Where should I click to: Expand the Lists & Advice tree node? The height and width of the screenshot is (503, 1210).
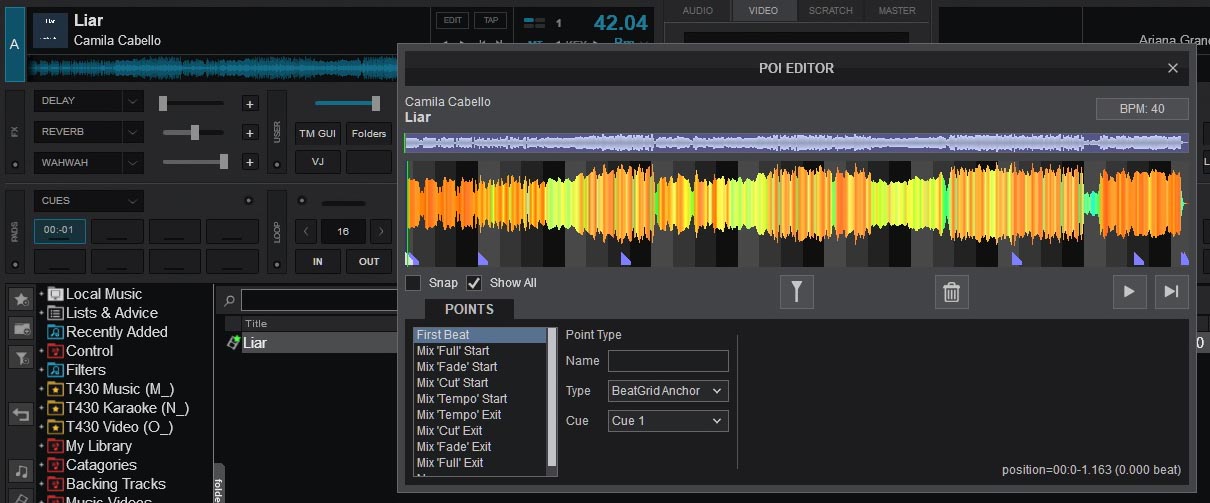point(42,313)
